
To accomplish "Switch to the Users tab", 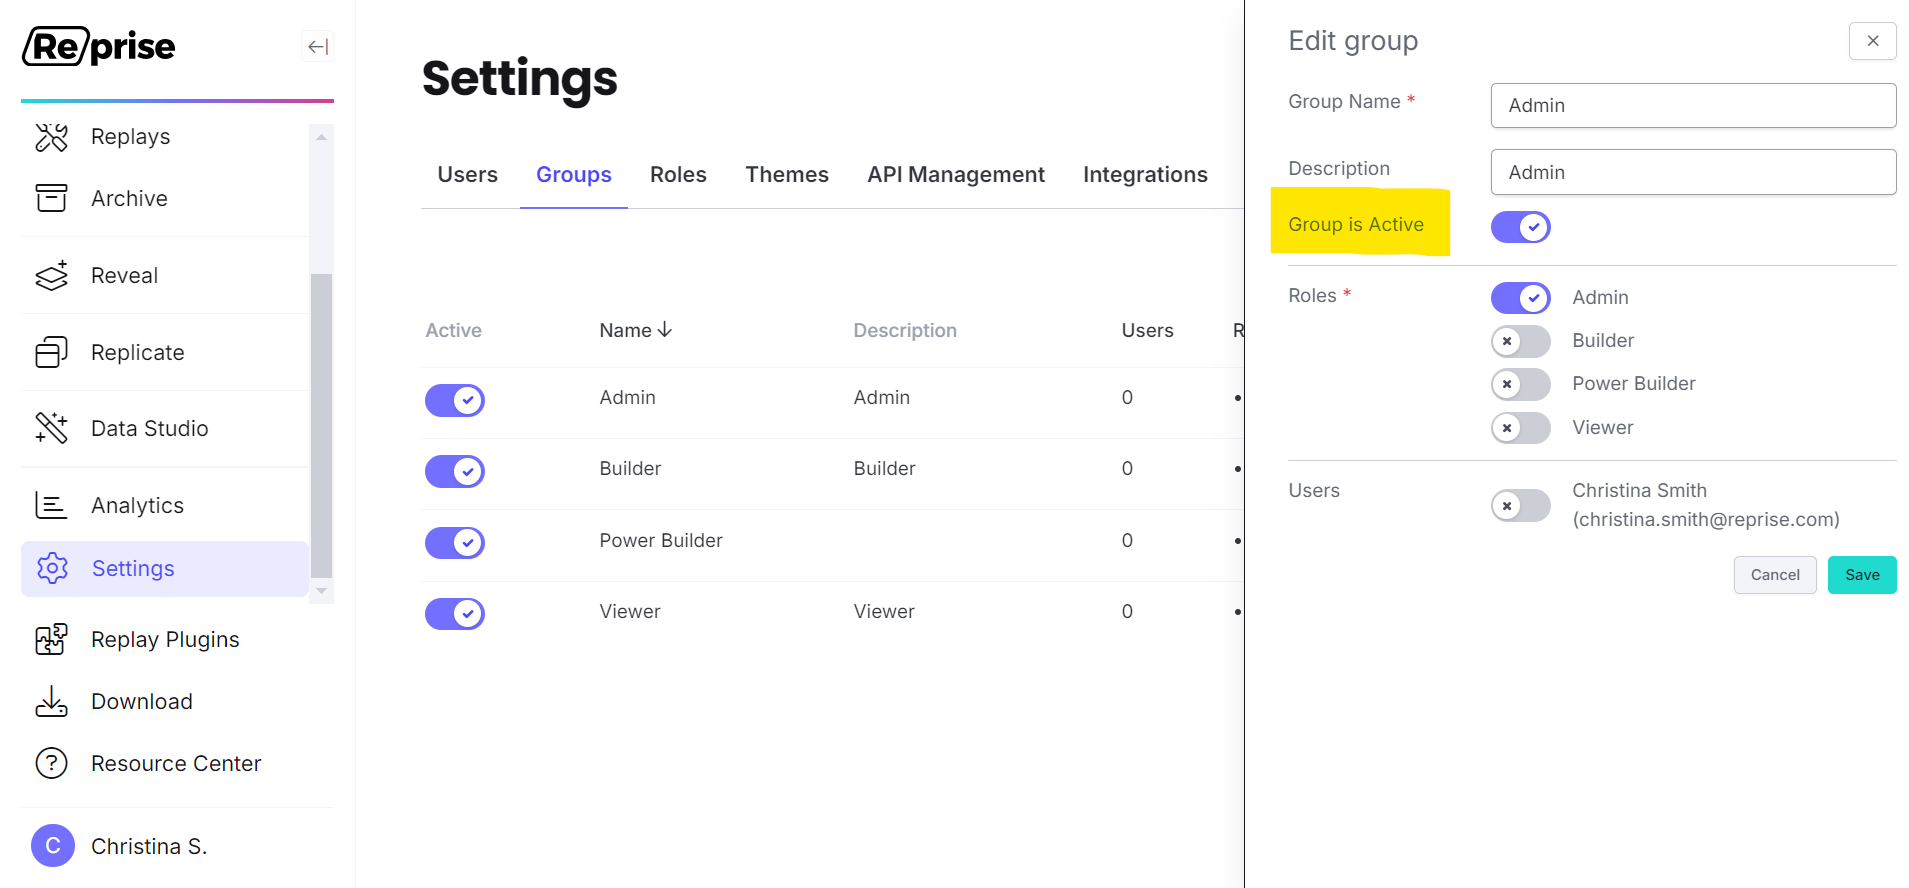I will (x=467, y=175).
